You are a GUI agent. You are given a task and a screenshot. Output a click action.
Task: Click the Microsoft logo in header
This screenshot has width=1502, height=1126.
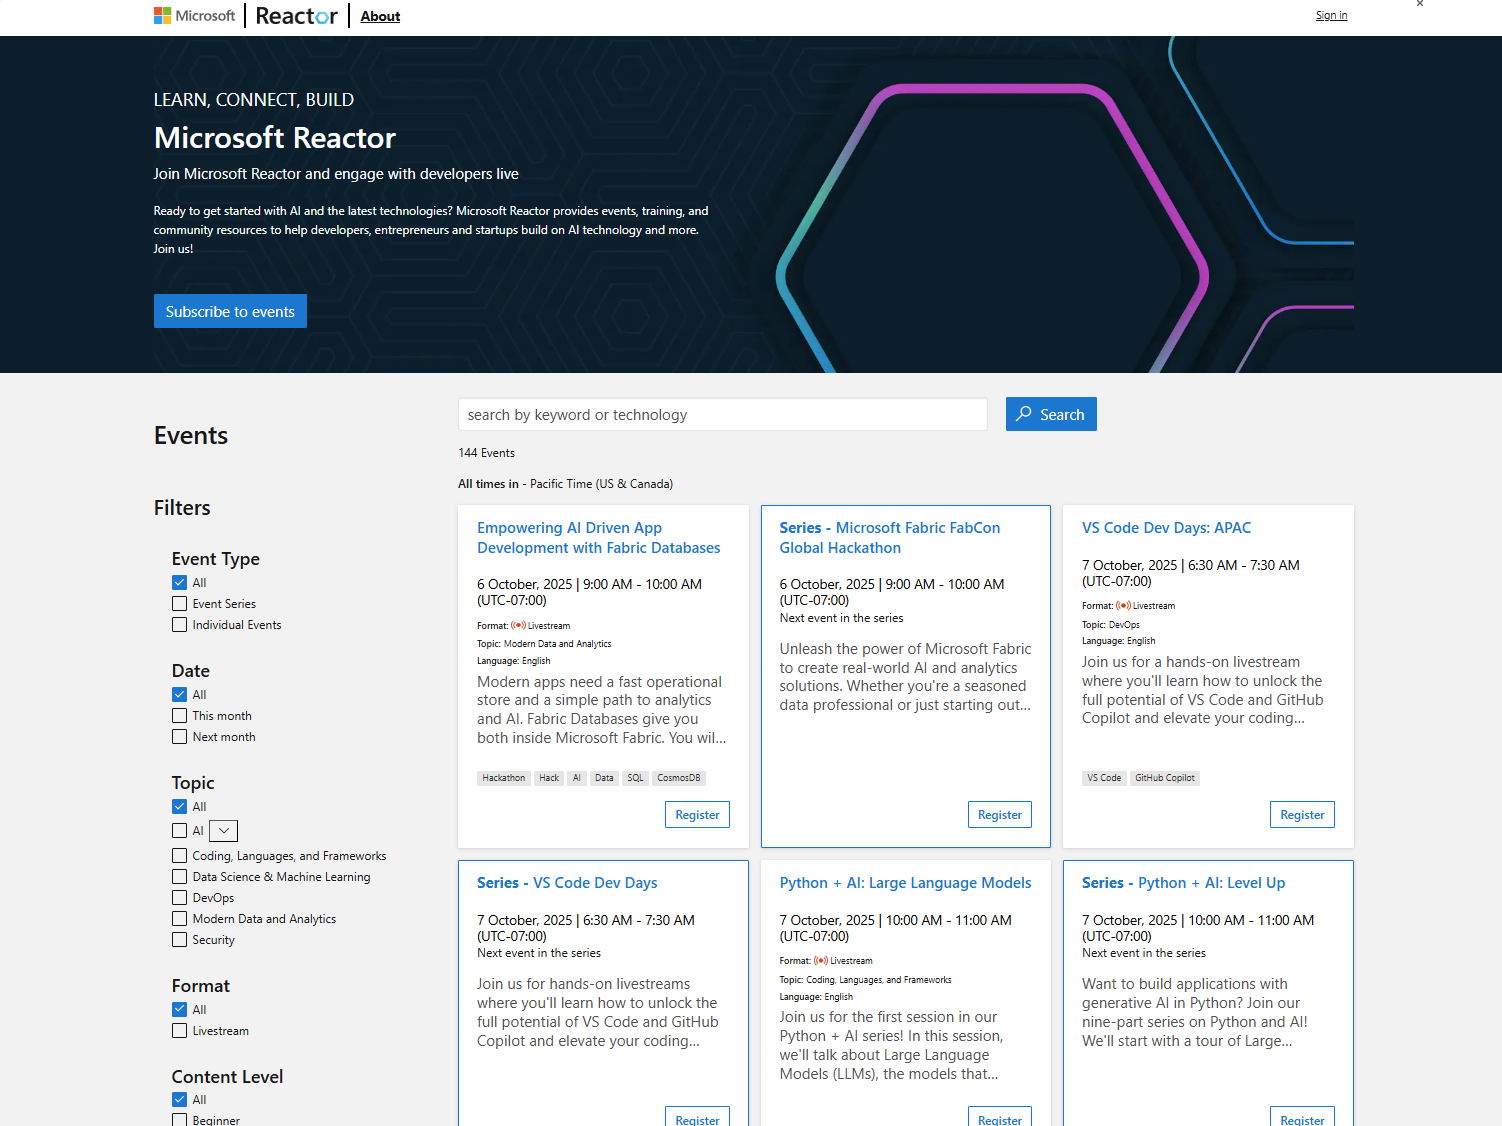tap(194, 16)
